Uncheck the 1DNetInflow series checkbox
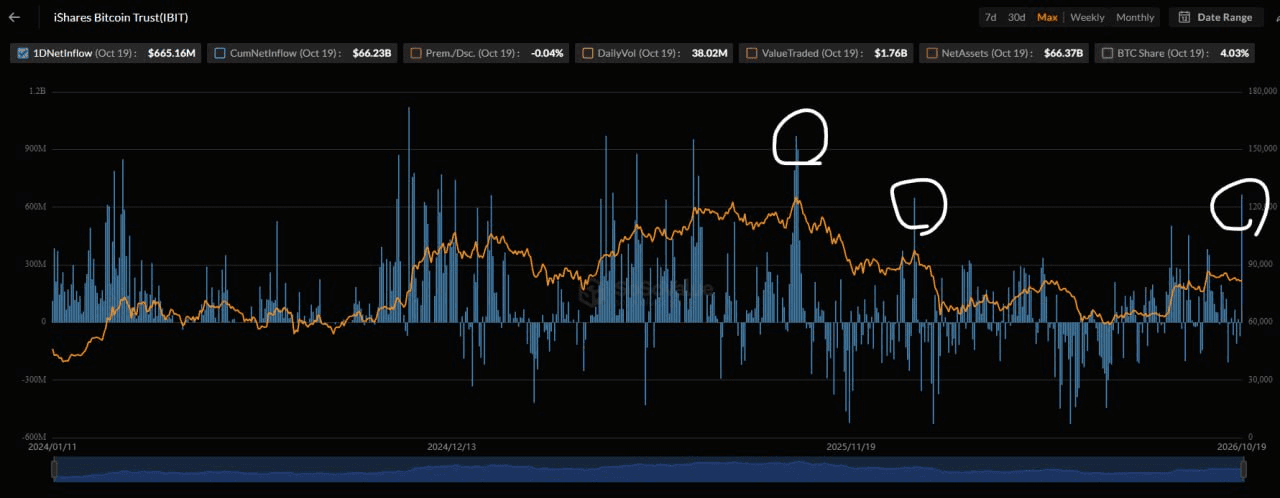The width and height of the screenshot is (1280, 498). 24,53
